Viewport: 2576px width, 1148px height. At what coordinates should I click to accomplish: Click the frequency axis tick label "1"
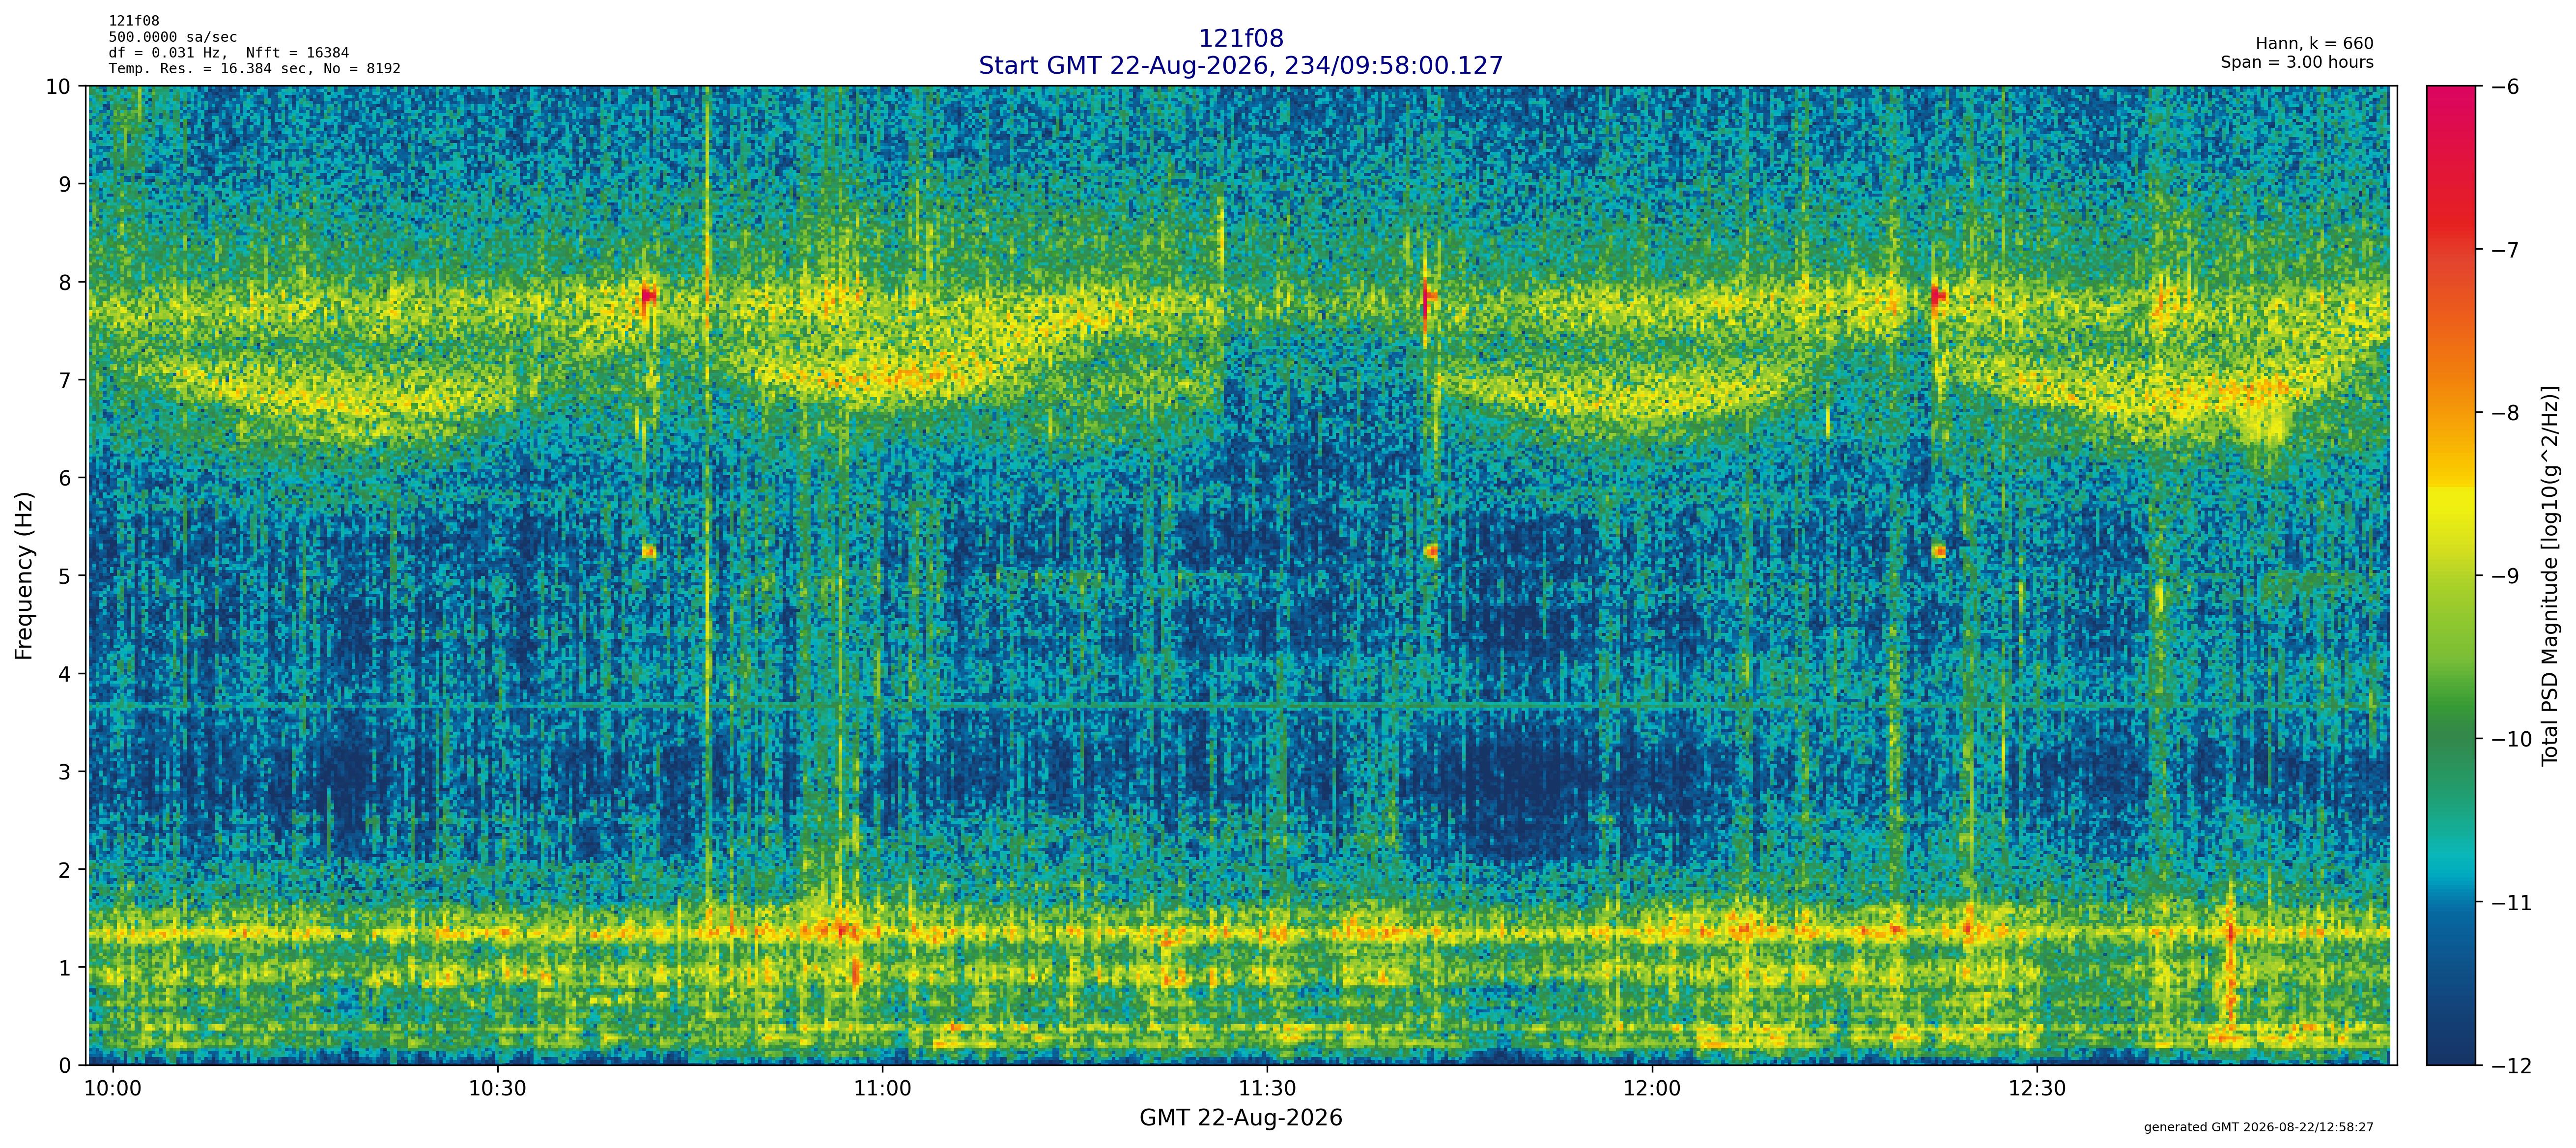pos(65,968)
